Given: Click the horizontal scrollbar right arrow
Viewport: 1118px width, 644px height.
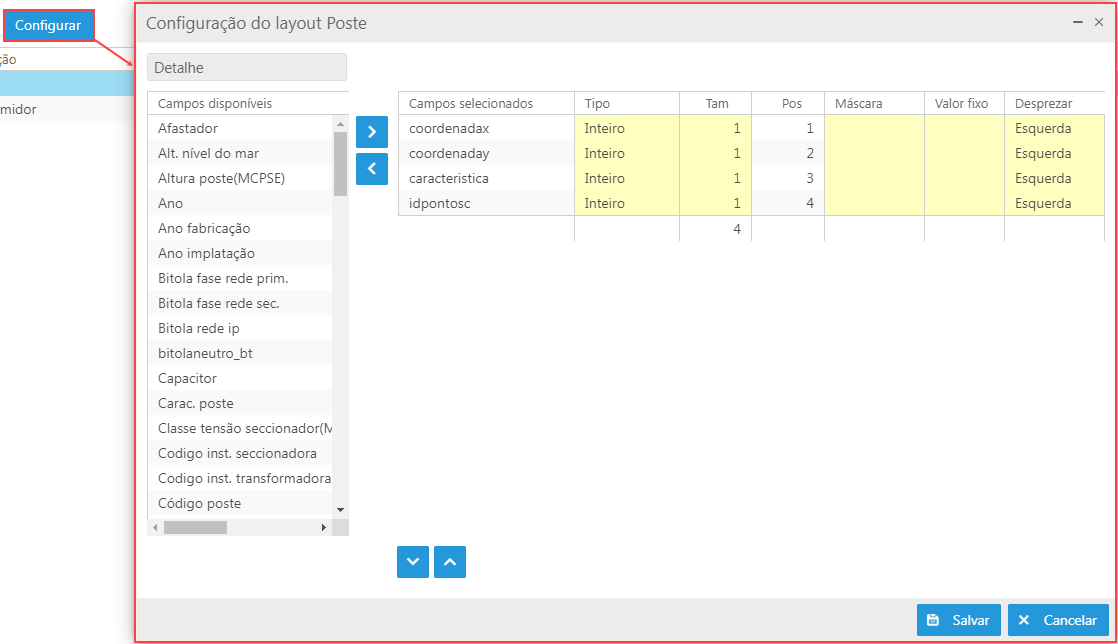Looking at the screenshot, I should point(323,527).
